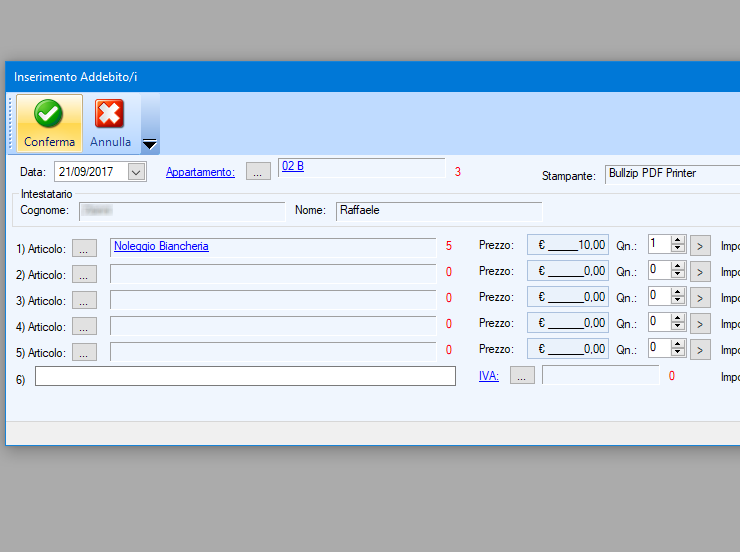The height and width of the screenshot is (552, 740).
Task: Open the Data date picker dropdown
Action: (x=137, y=172)
